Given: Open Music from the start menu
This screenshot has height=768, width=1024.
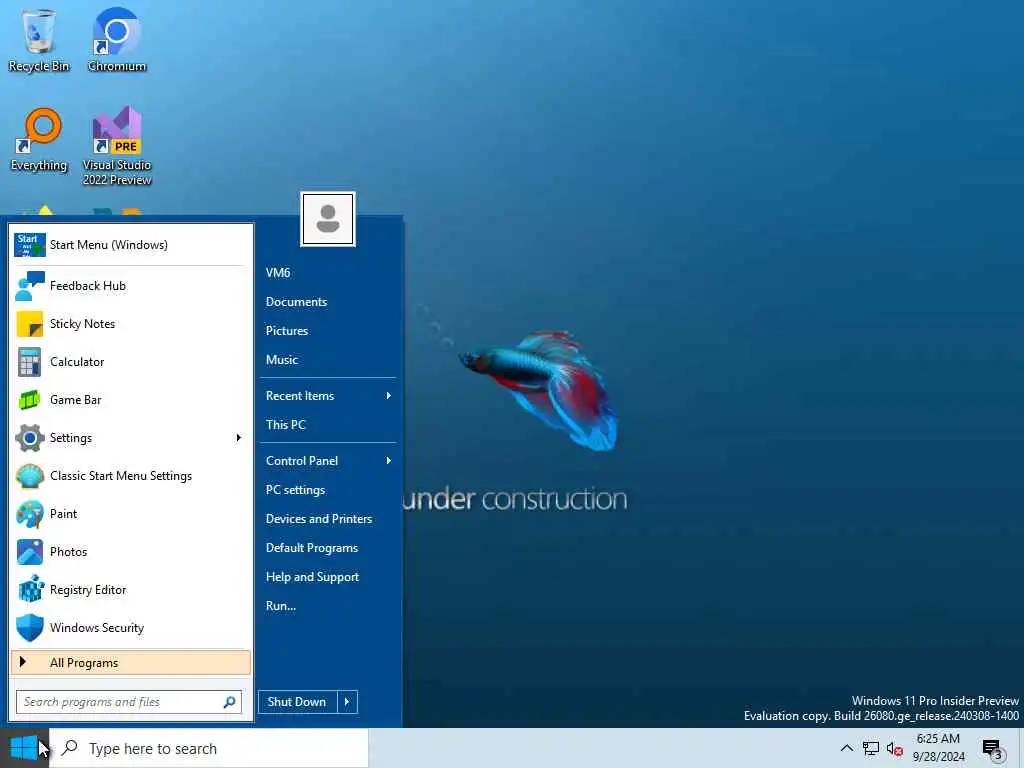Looking at the screenshot, I should [x=281, y=360].
